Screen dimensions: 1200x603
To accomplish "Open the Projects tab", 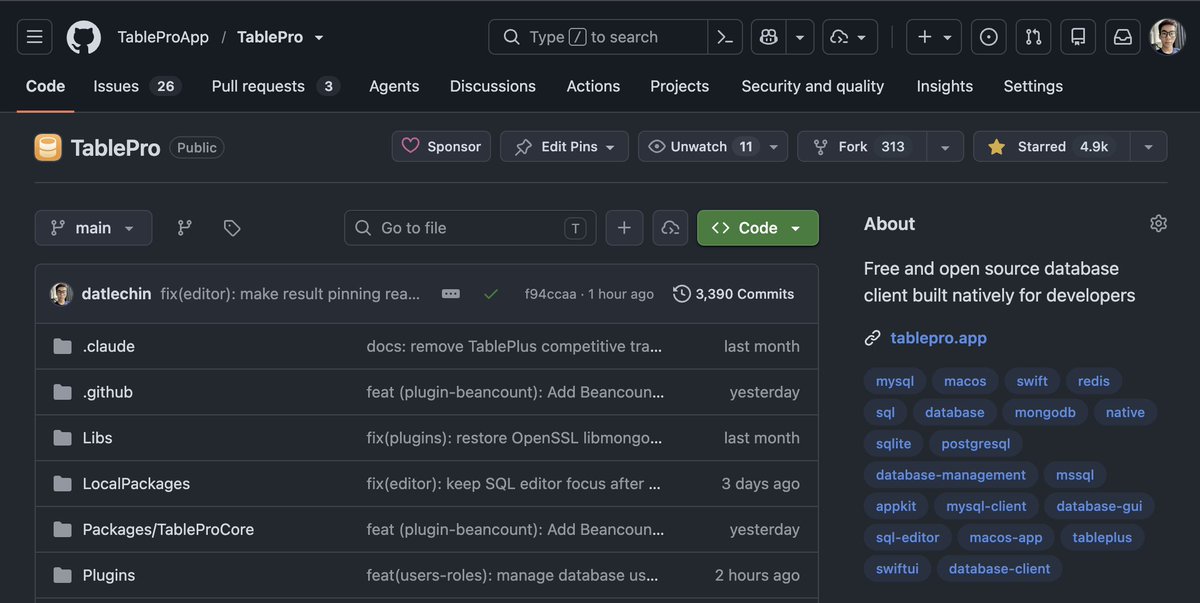I will point(679,86).
